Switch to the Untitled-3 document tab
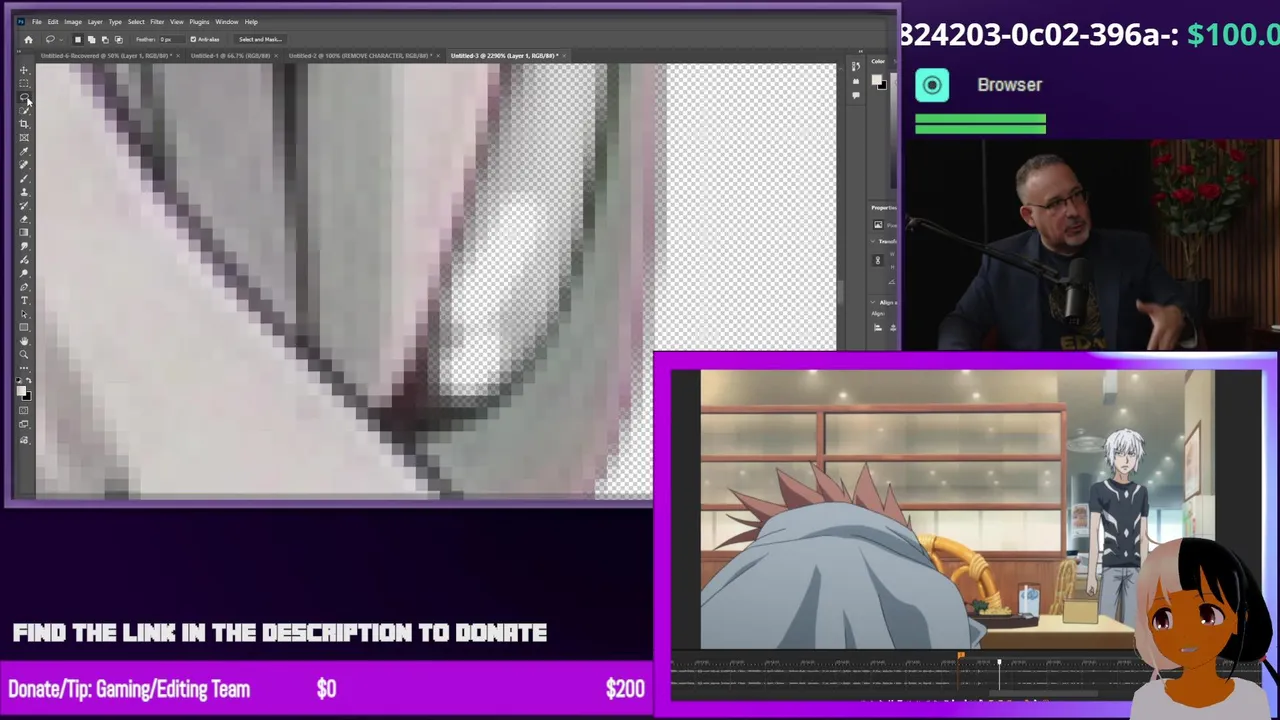Screen dimensions: 1280x720 [505, 55]
